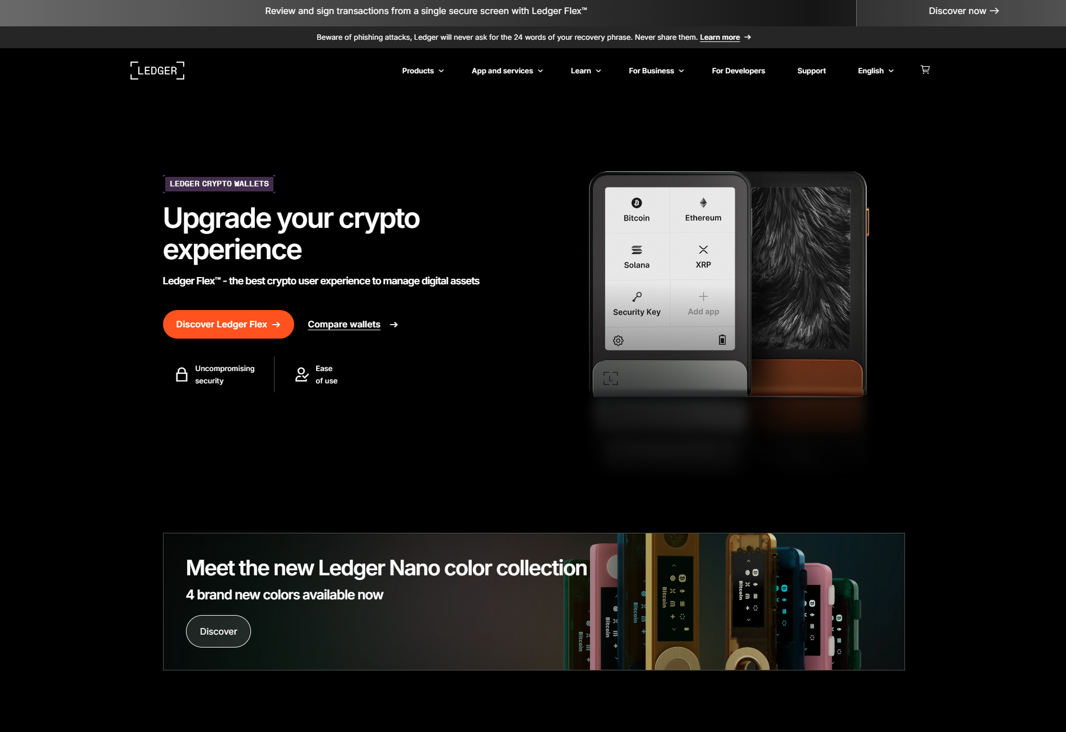Expand the Products dropdown menu

[x=422, y=71]
